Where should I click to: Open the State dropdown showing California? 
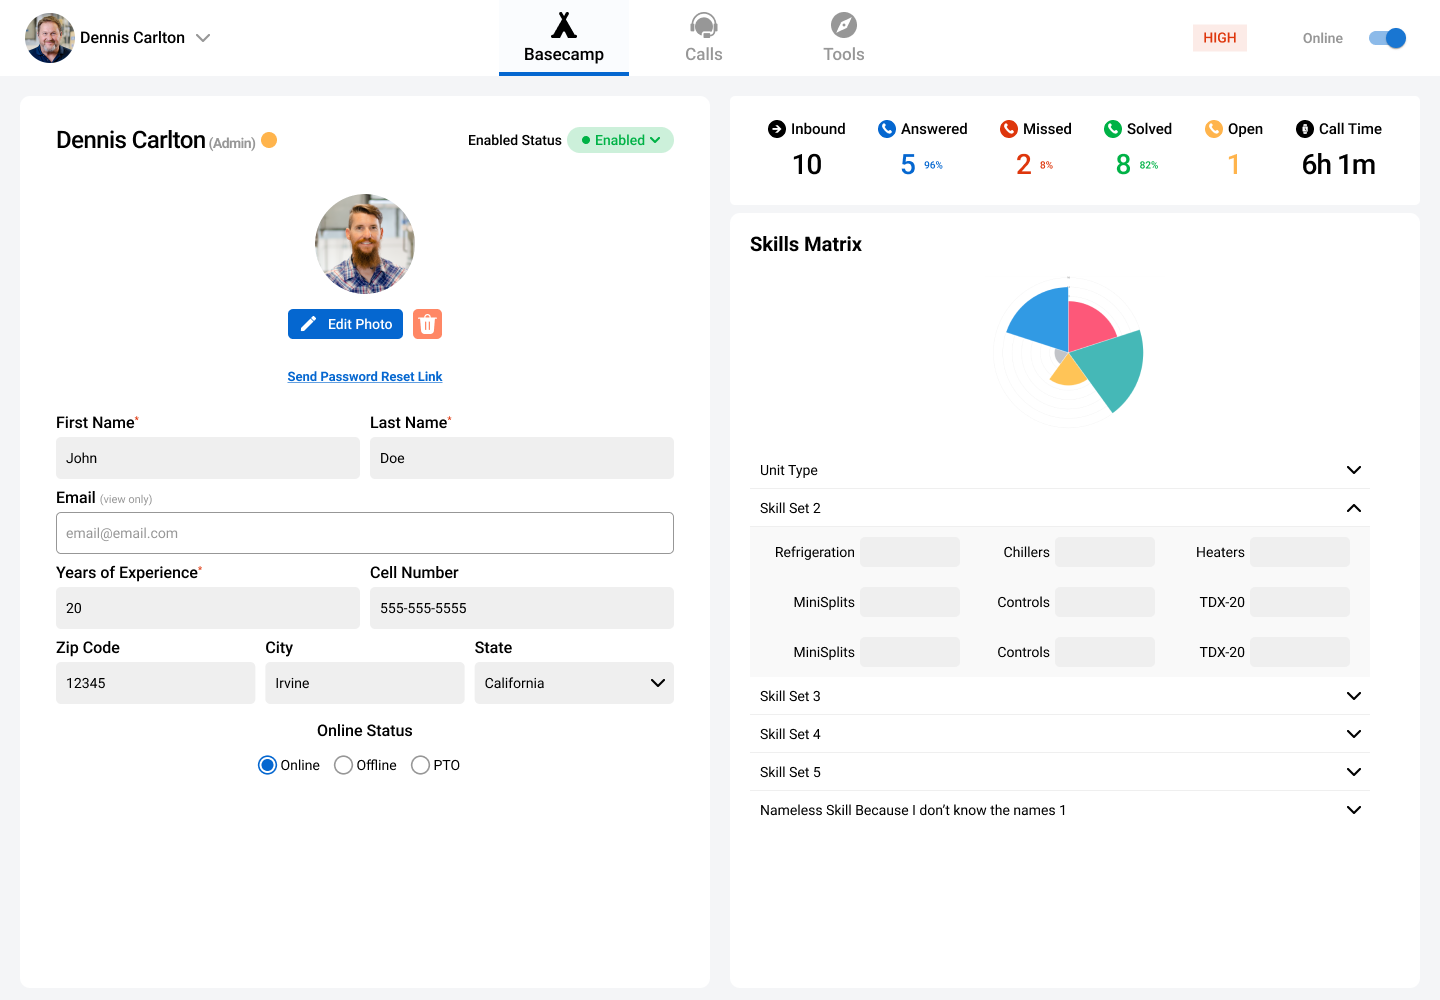(573, 683)
